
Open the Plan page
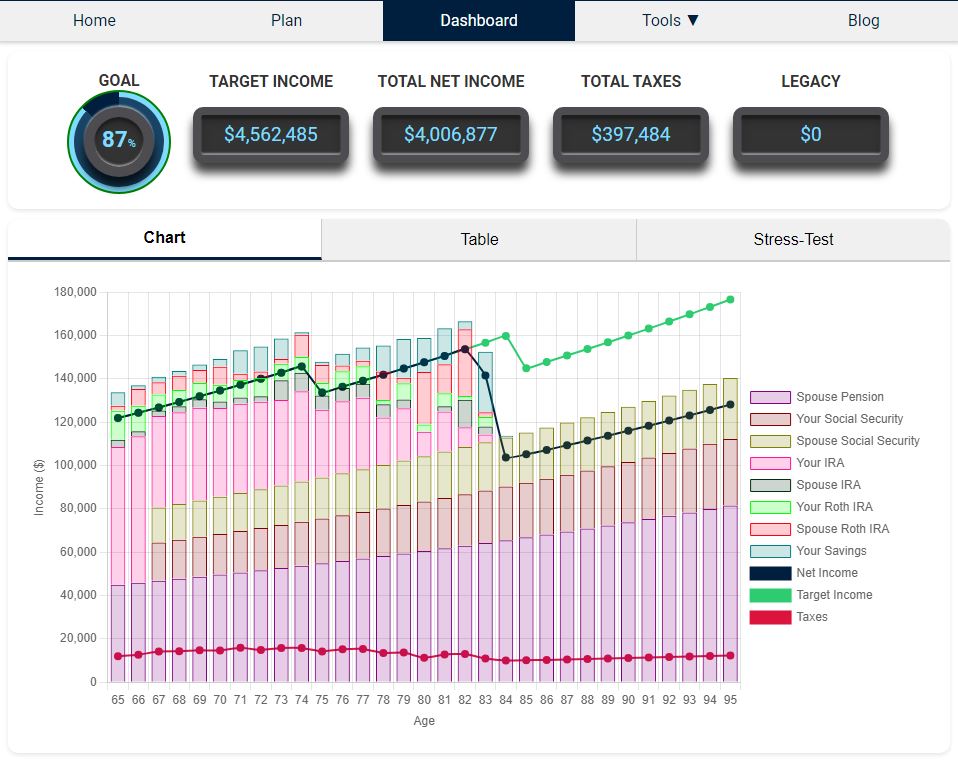pos(286,20)
